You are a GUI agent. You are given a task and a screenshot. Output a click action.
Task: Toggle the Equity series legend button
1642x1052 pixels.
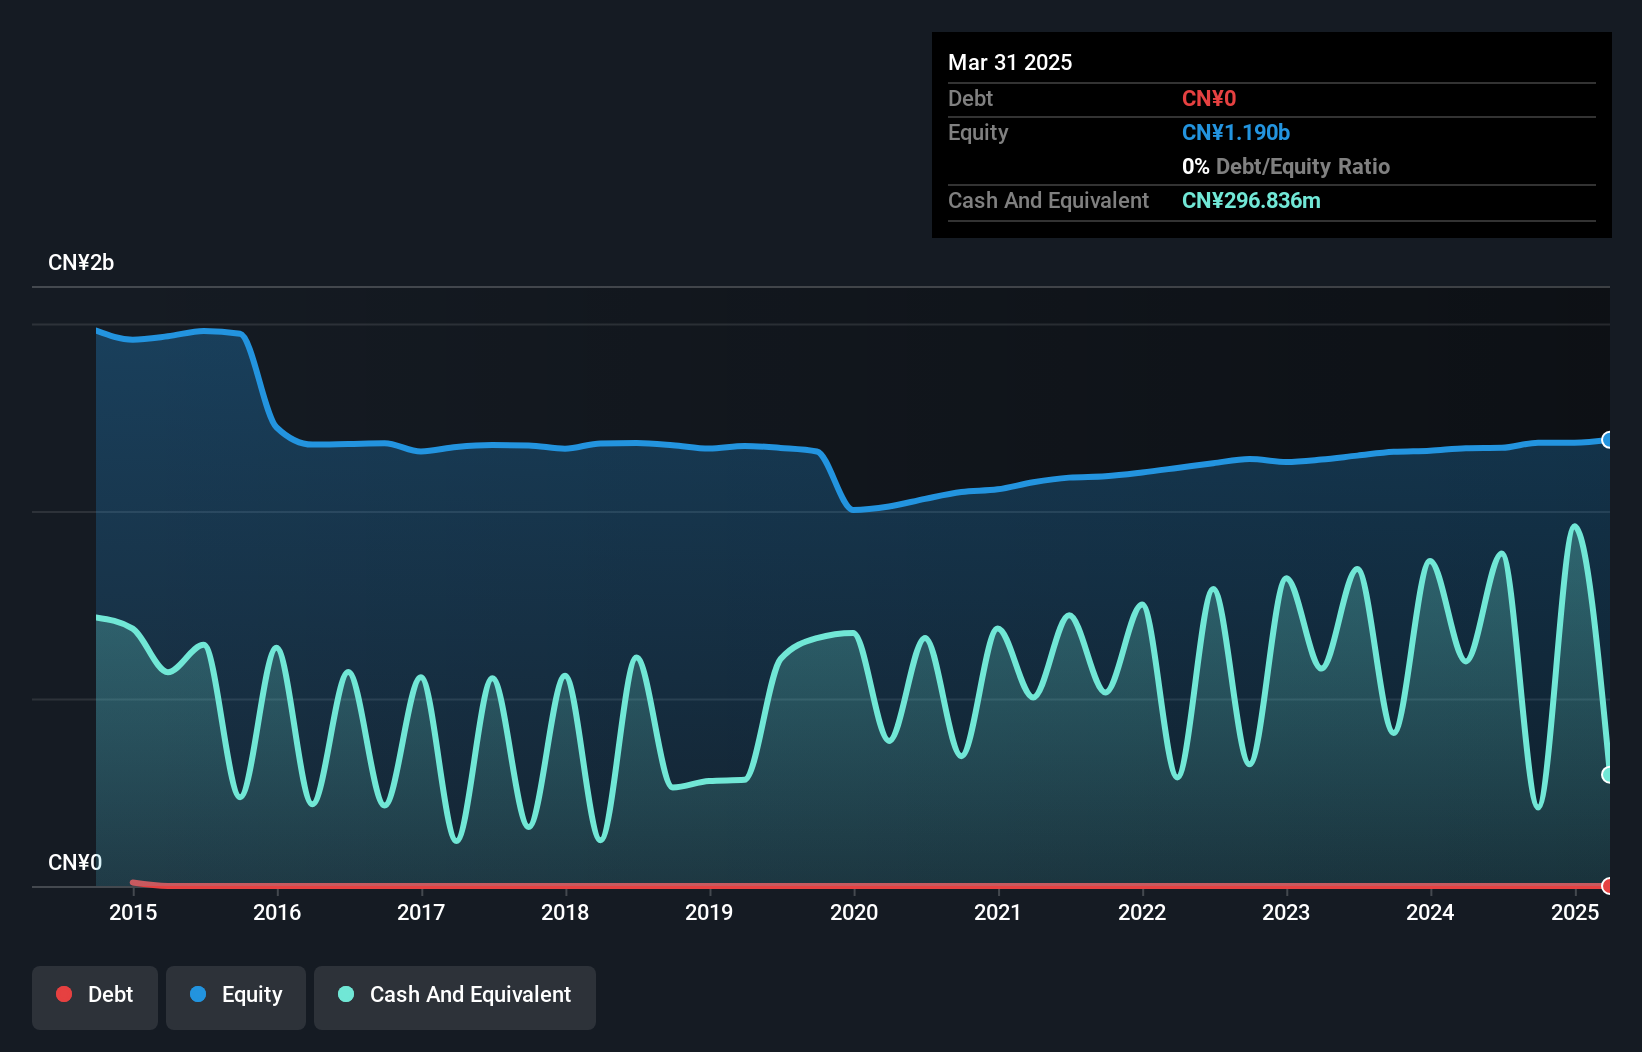point(236,997)
